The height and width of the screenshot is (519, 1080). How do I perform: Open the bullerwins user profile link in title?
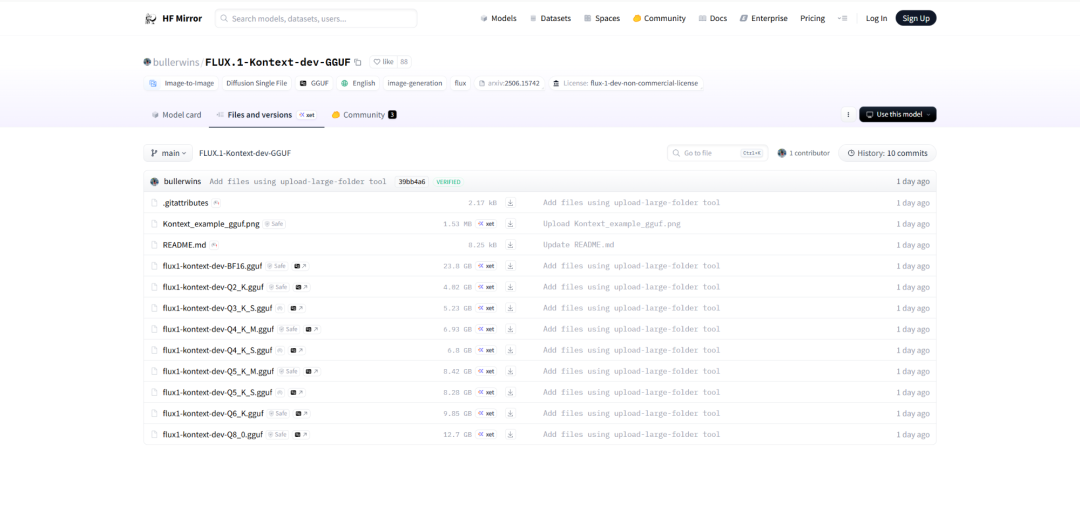click(176, 63)
